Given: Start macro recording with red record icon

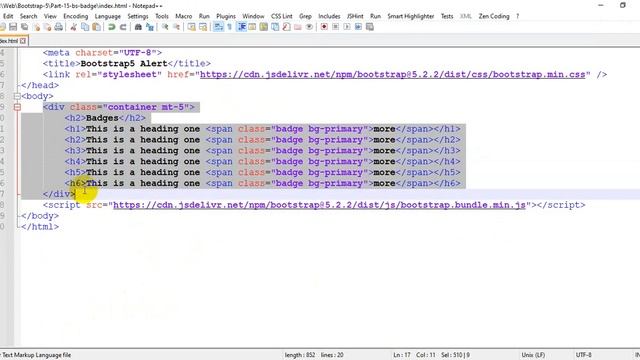Looking at the screenshot, I should coord(324,27).
